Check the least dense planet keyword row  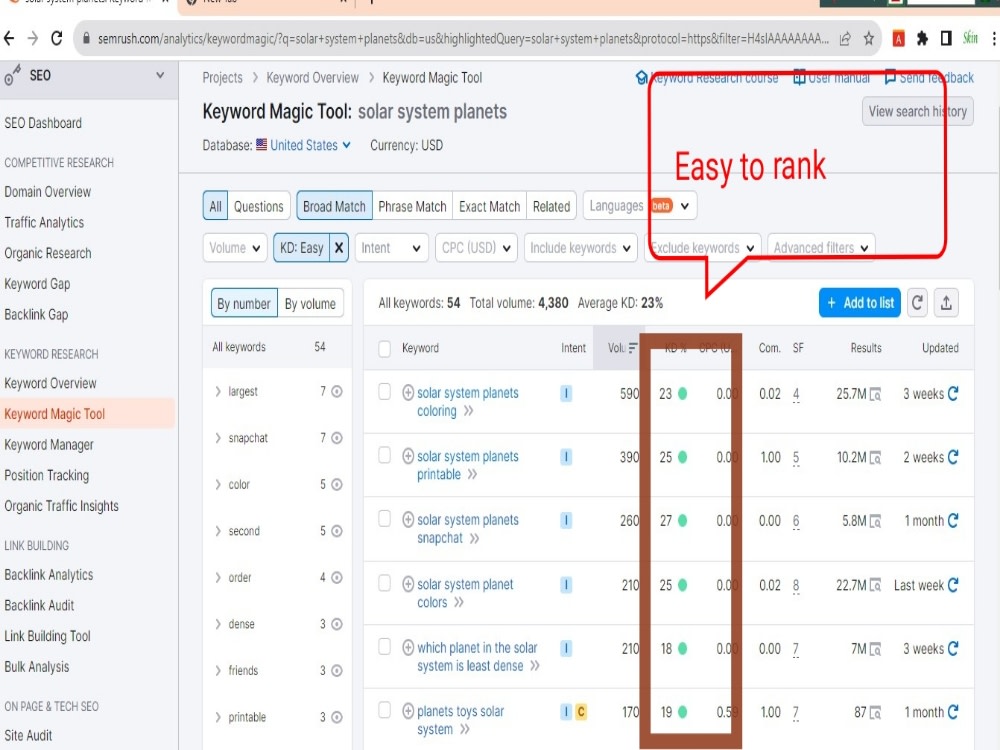(385, 647)
